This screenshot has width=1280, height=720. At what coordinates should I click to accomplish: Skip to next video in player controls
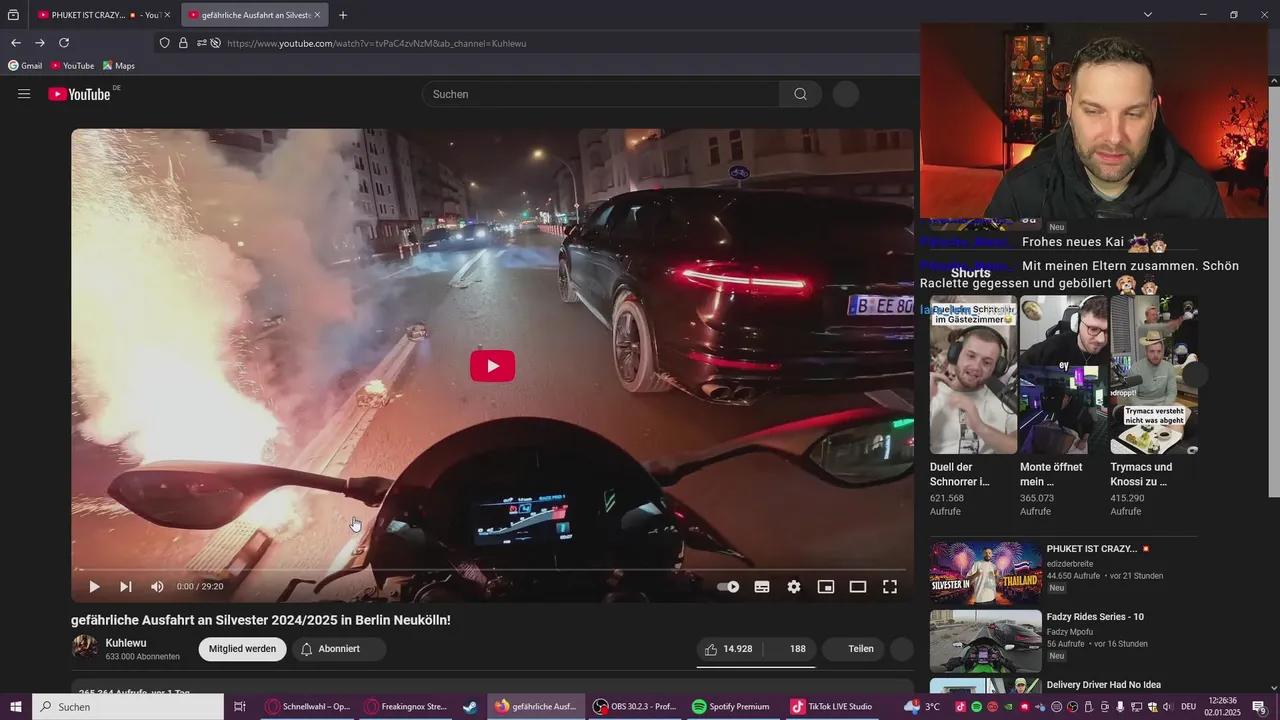(x=126, y=587)
